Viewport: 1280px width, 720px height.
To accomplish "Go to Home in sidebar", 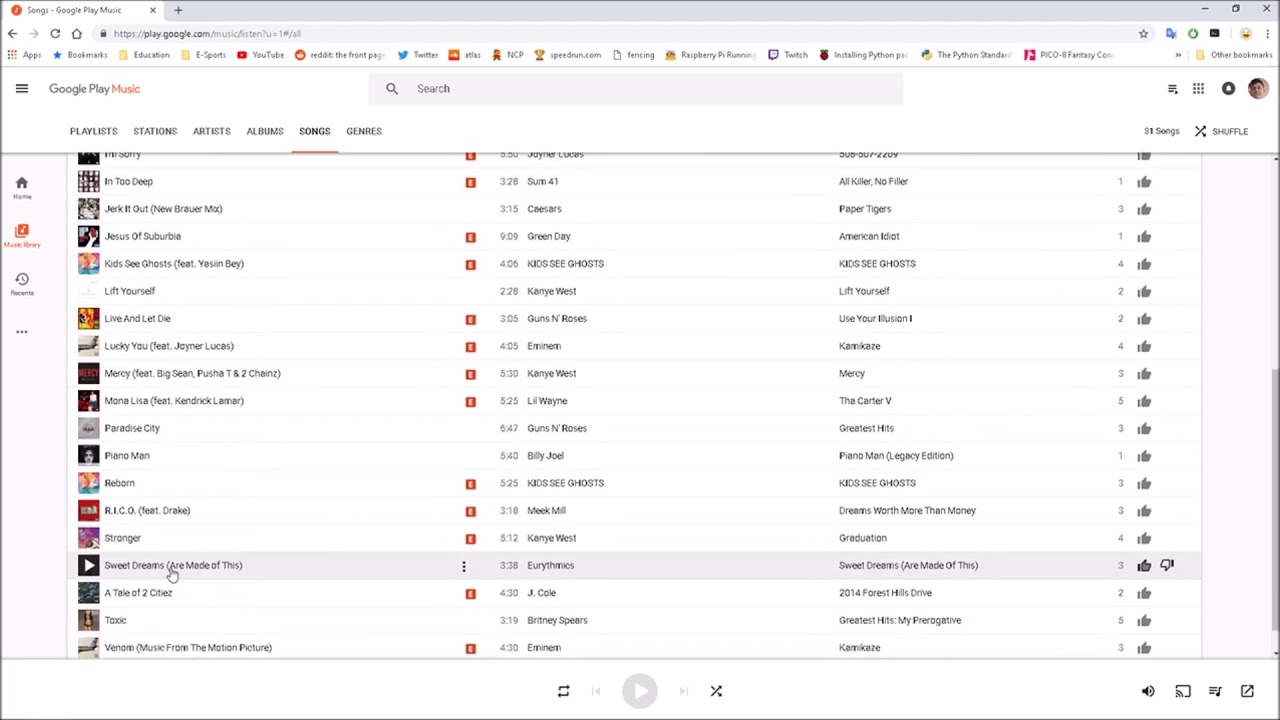I will point(22,187).
